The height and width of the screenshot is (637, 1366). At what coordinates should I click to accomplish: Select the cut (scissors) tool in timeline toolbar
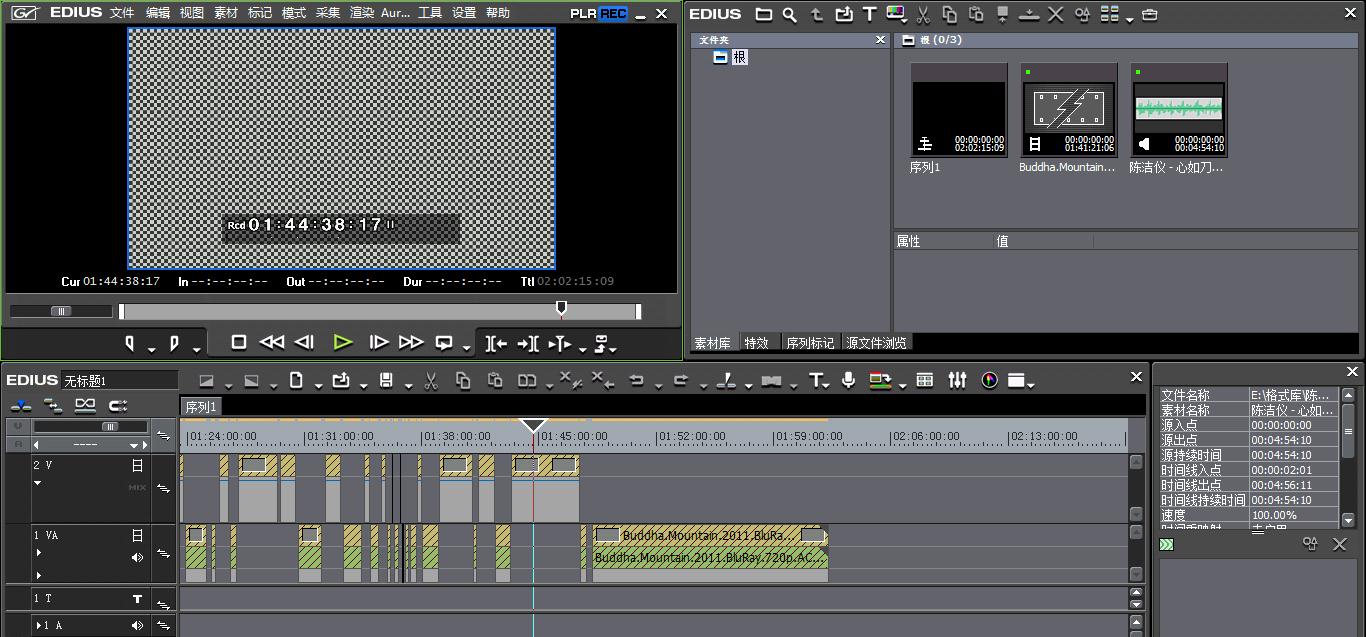click(431, 380)
